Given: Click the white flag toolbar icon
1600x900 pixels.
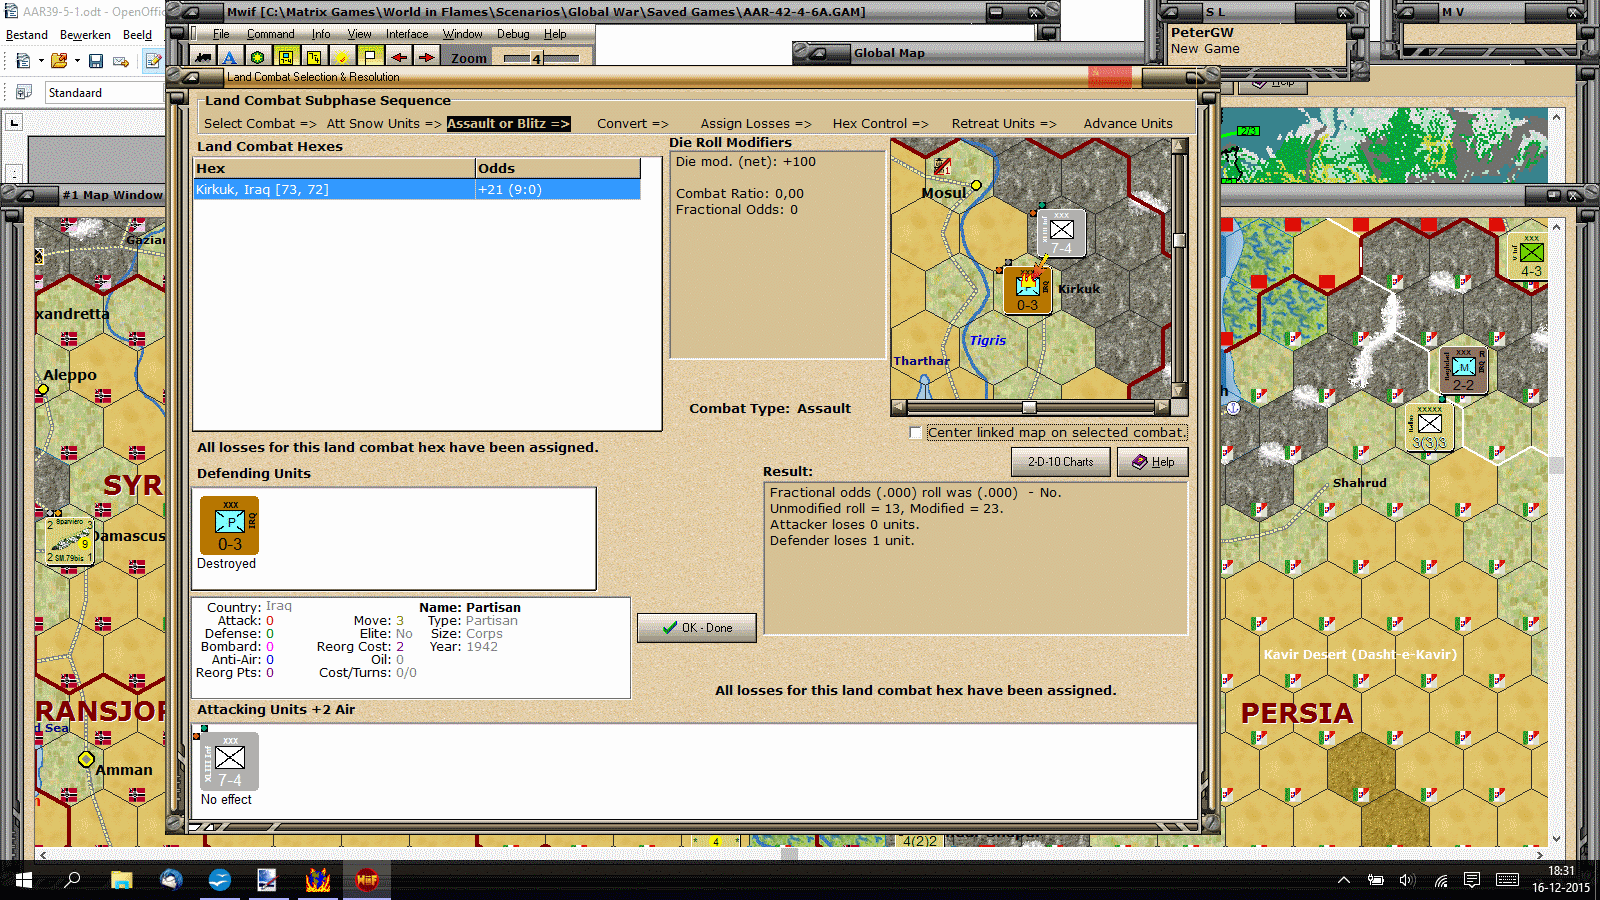Looking at the screenshot, I should [370, 58].
